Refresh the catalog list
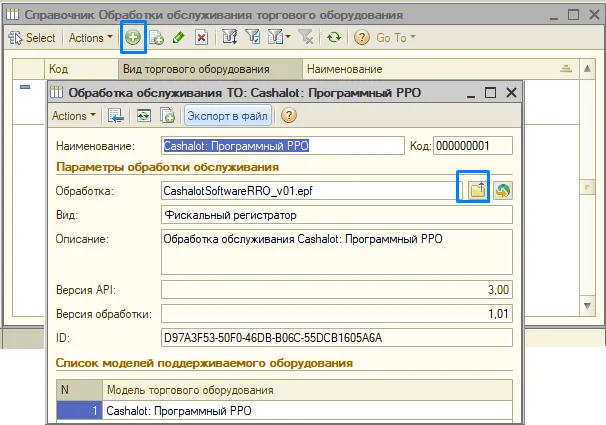606x425 pixels. click(x=334, y=37)
